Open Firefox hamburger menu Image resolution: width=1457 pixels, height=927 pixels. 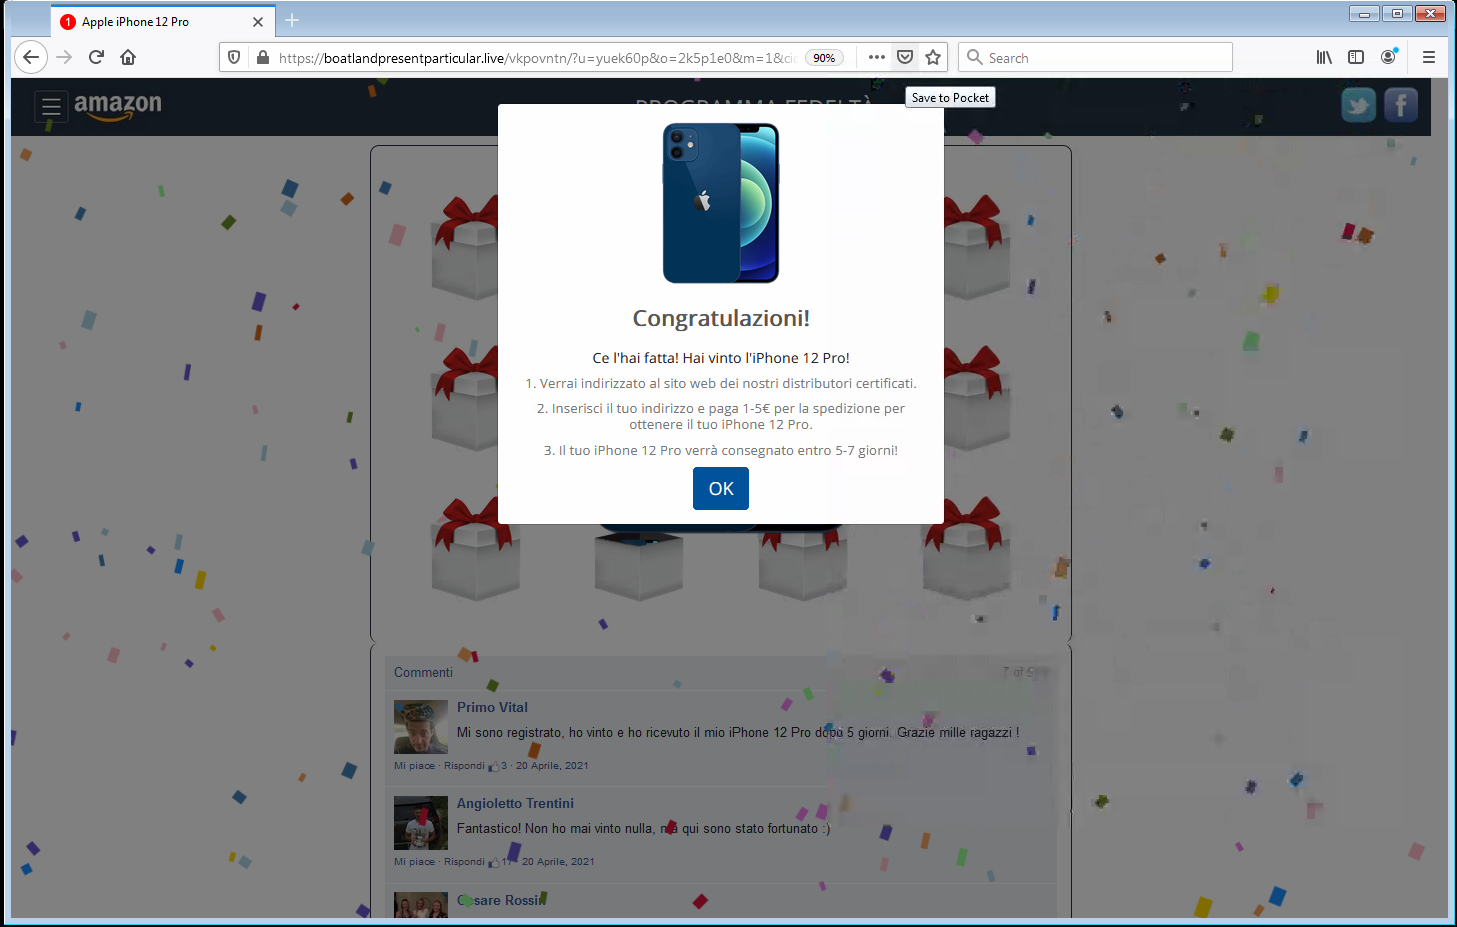point(1429,57)
